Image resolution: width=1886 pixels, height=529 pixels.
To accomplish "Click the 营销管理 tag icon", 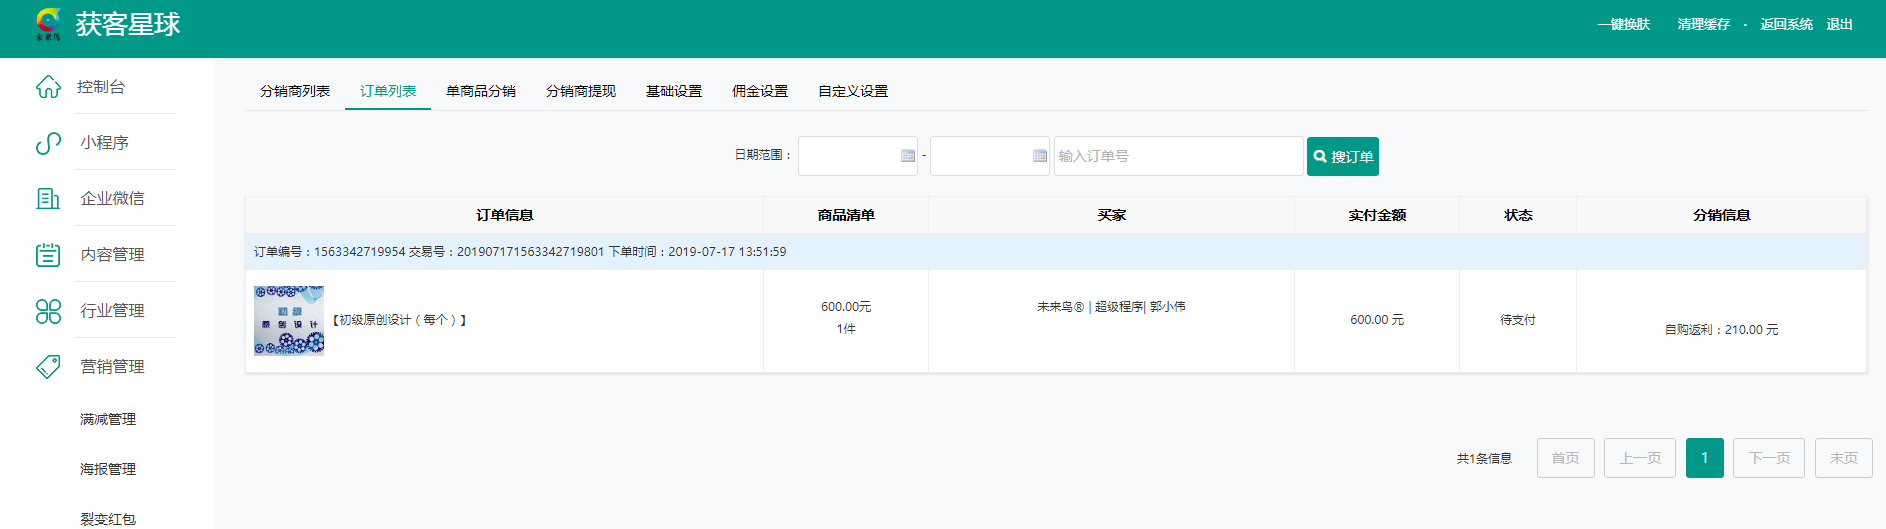I will click(x=48, y=367).
